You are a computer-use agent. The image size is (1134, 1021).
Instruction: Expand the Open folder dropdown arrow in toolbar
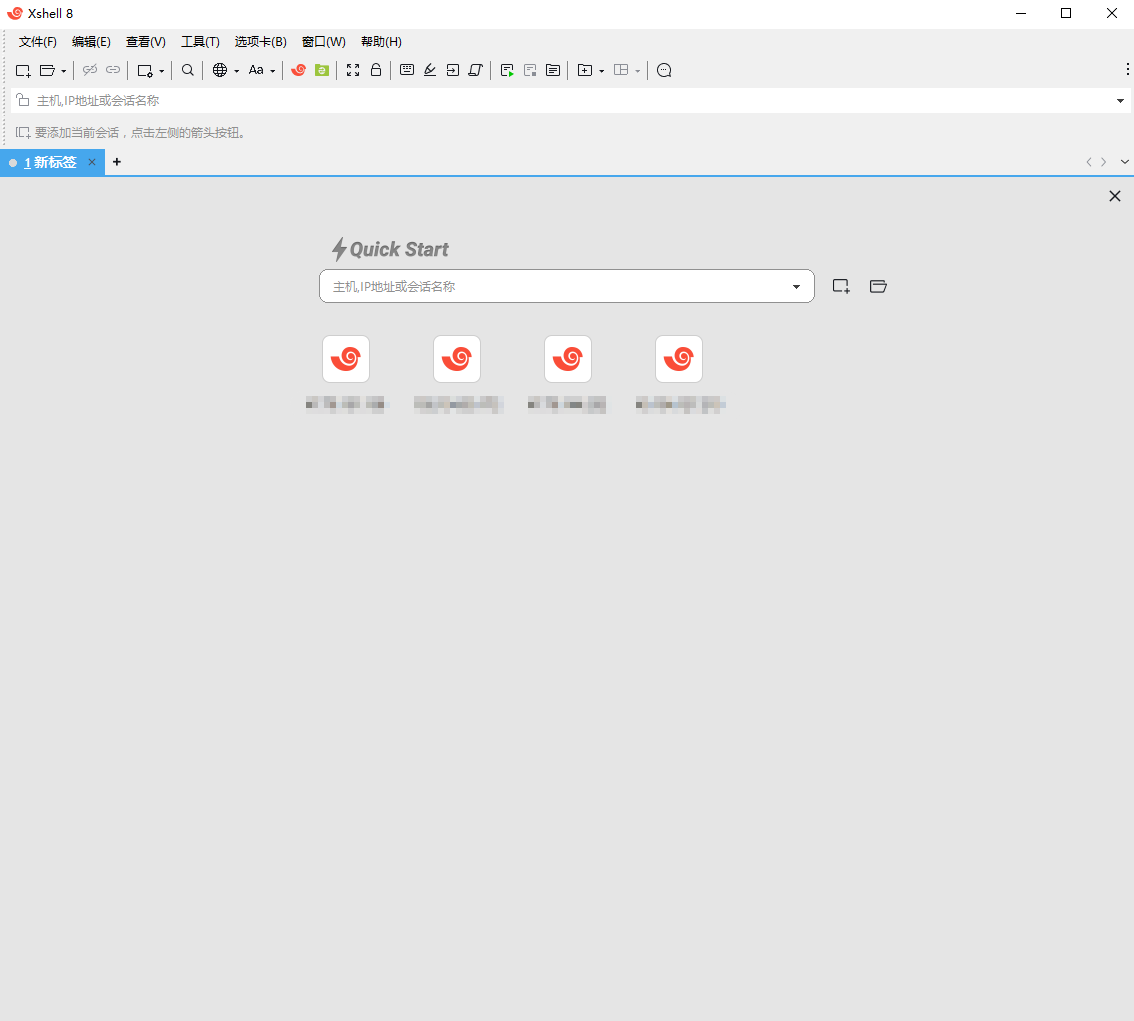64,71
